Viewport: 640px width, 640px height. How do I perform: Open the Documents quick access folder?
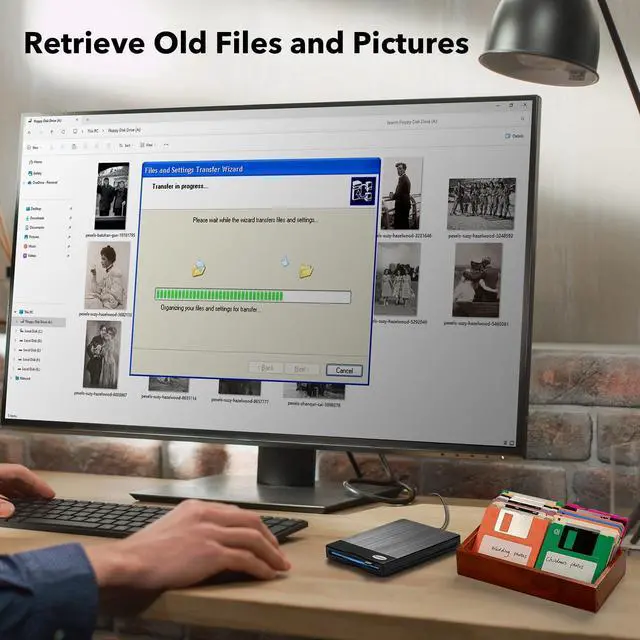pyautogui.click(x=37, y=227)
